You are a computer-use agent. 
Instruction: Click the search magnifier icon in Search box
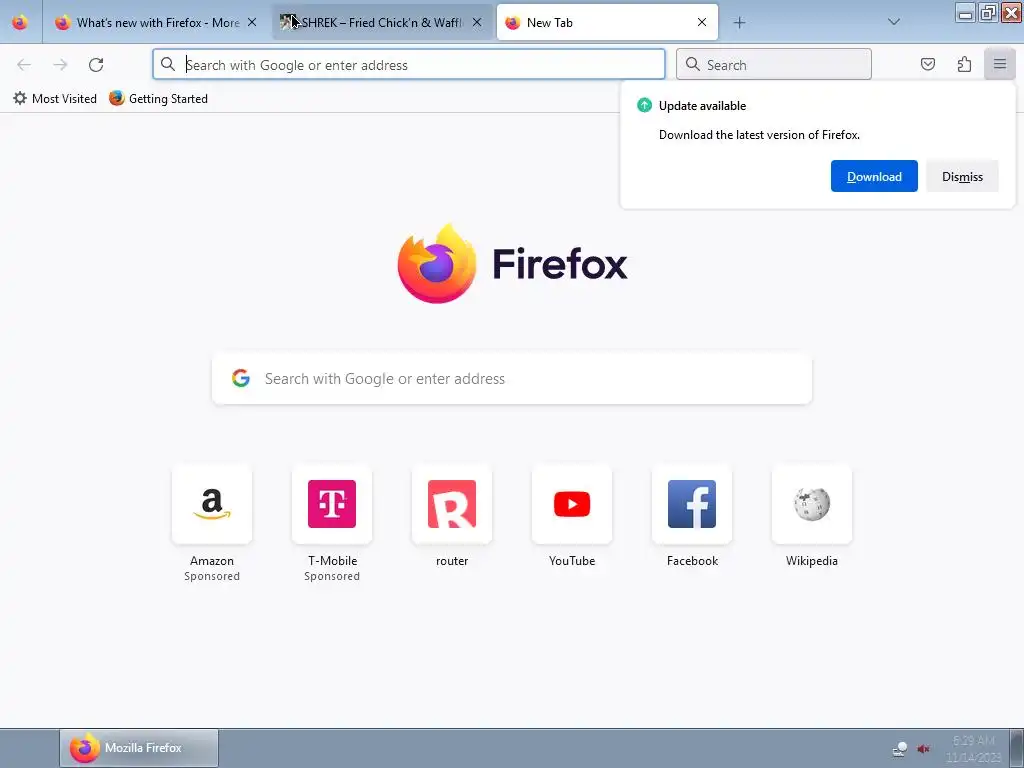pyautogui.click(x=693, y=65)
